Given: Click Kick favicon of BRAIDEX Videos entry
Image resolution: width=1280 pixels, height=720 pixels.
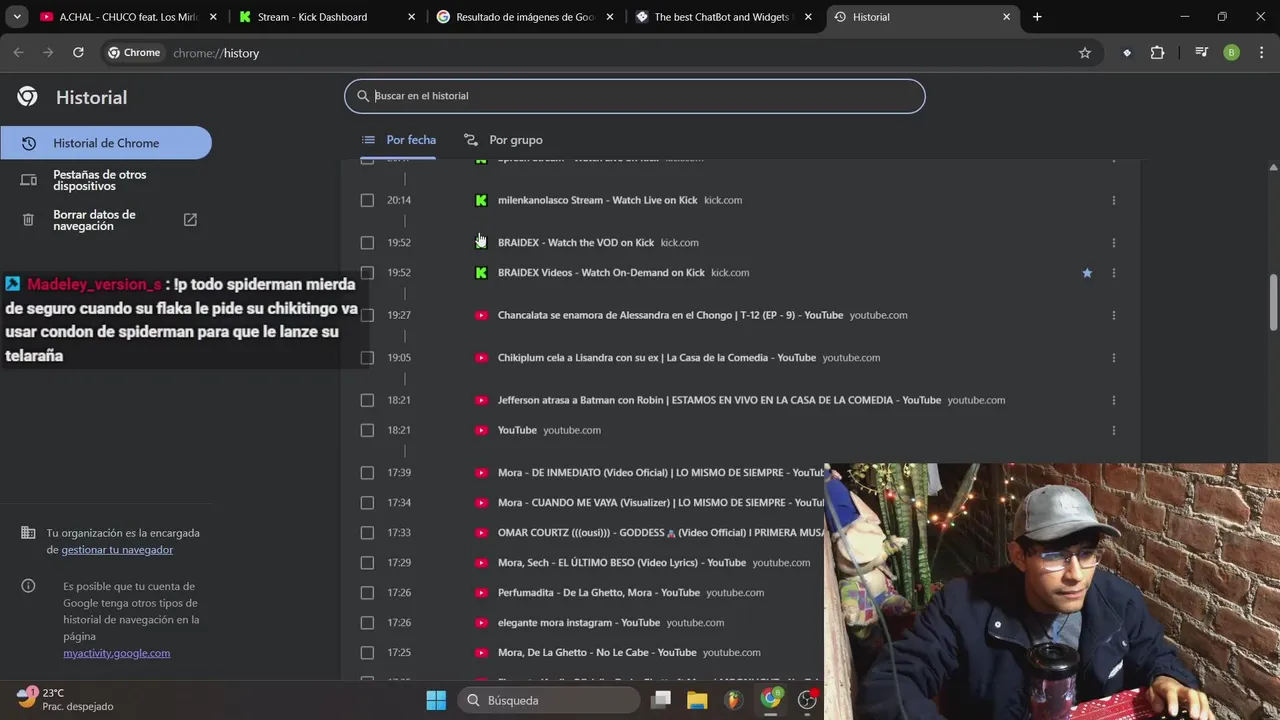Looking at the screenshot, I should pyautogui.click(x=481, y=272).
